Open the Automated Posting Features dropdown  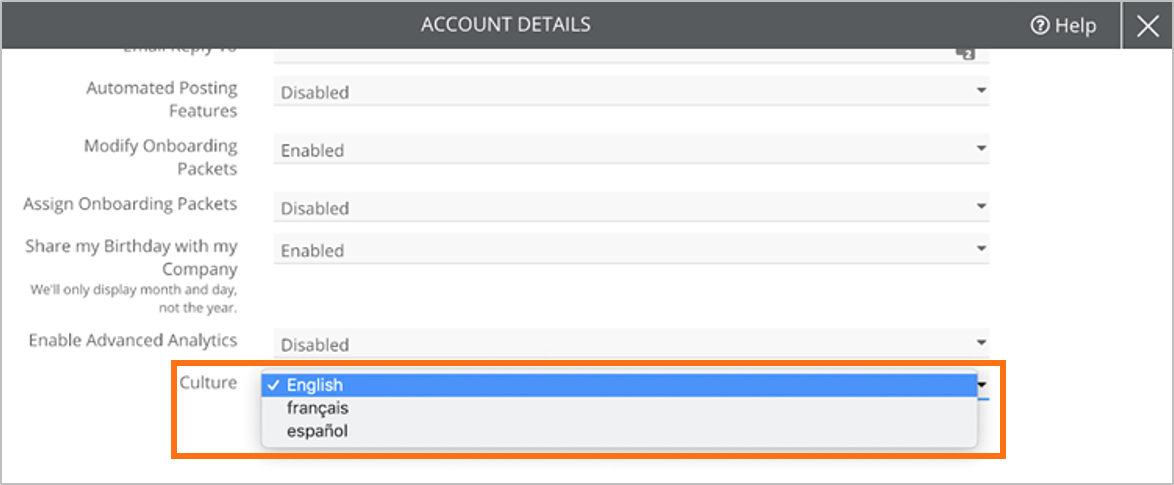[x=631, y=92]
